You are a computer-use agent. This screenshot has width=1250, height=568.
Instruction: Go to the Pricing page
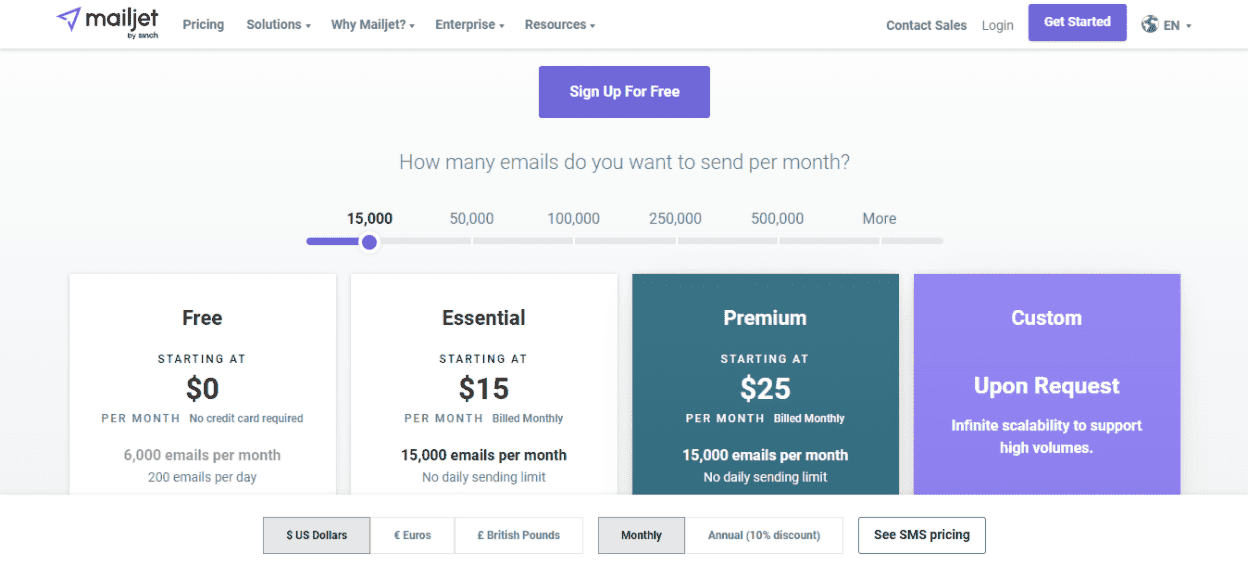tap(203, 24)
